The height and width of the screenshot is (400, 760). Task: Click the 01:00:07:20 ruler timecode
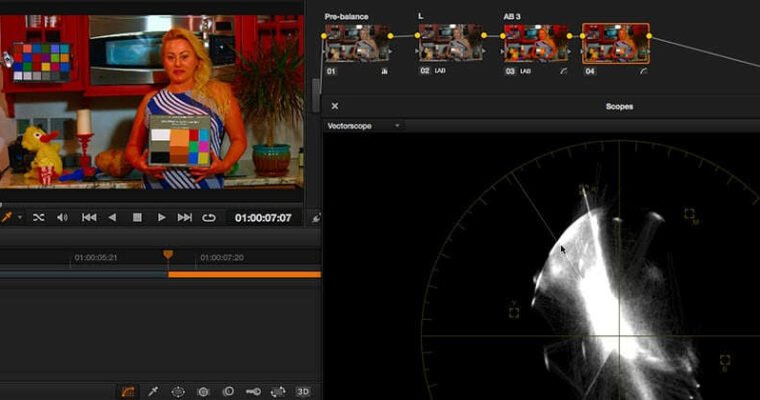222,257
